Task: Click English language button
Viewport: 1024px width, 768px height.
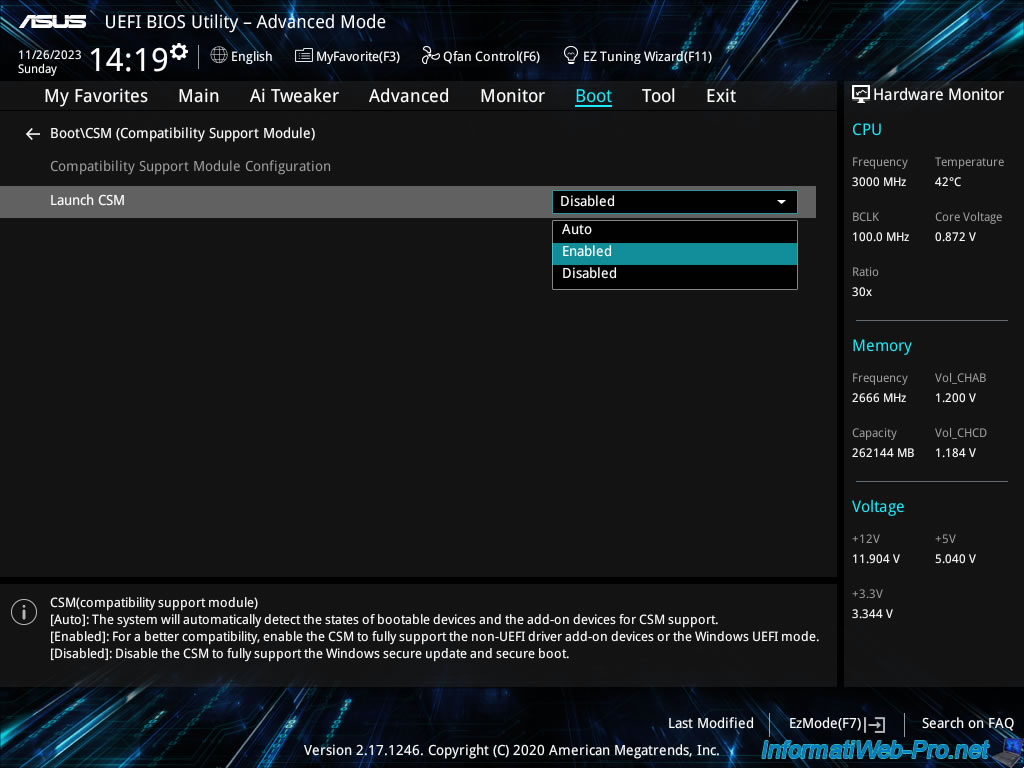Action: (x=251, y=56)
